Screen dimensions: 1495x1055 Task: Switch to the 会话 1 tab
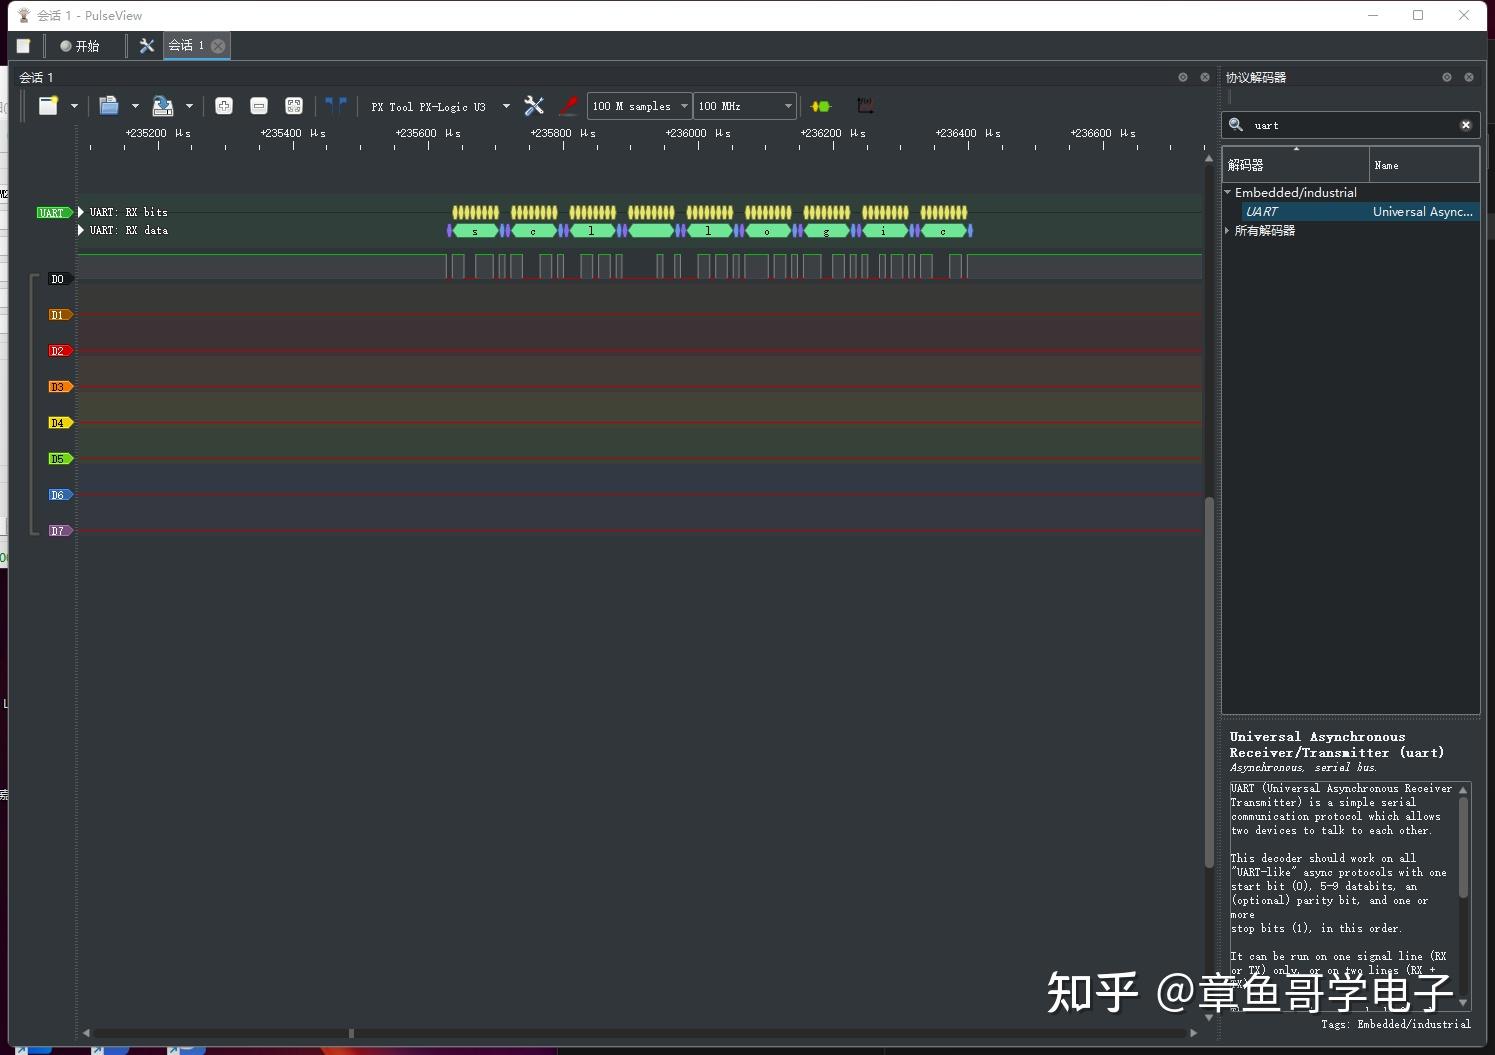[186, 46]
